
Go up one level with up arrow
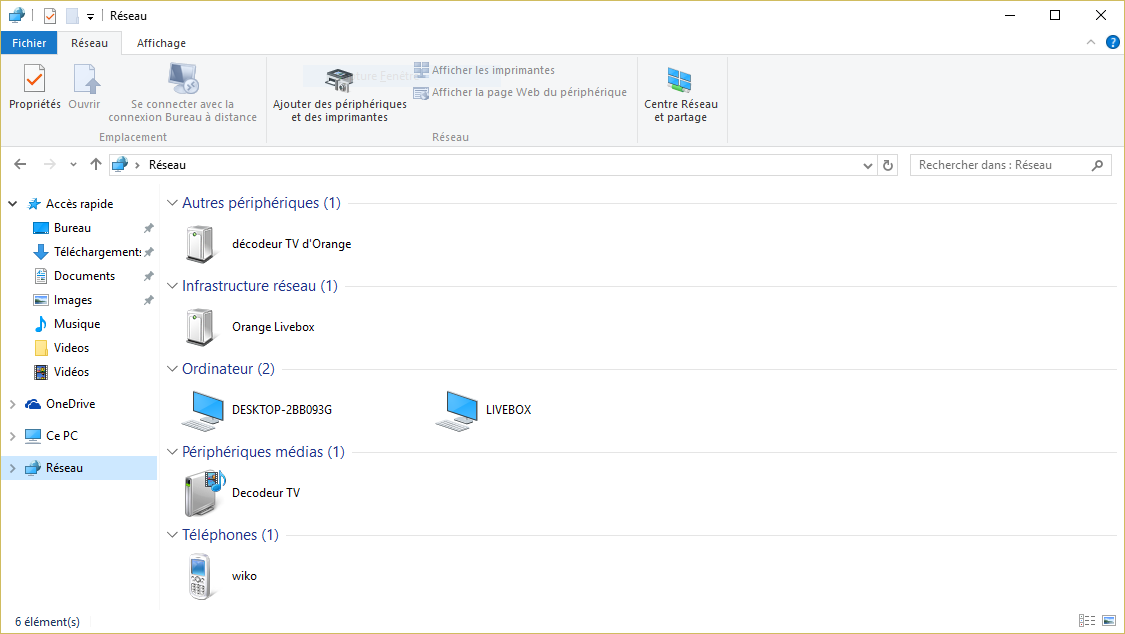95,164
